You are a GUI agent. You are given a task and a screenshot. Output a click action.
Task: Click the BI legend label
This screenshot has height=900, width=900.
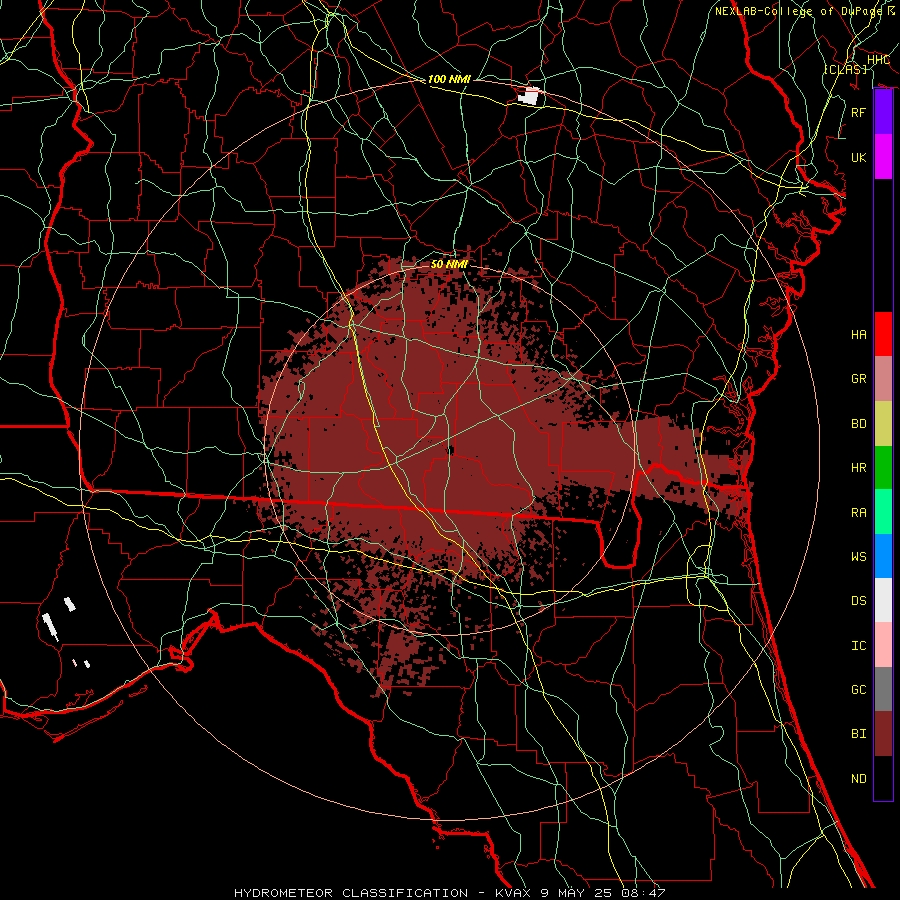(x=858, y=734)
